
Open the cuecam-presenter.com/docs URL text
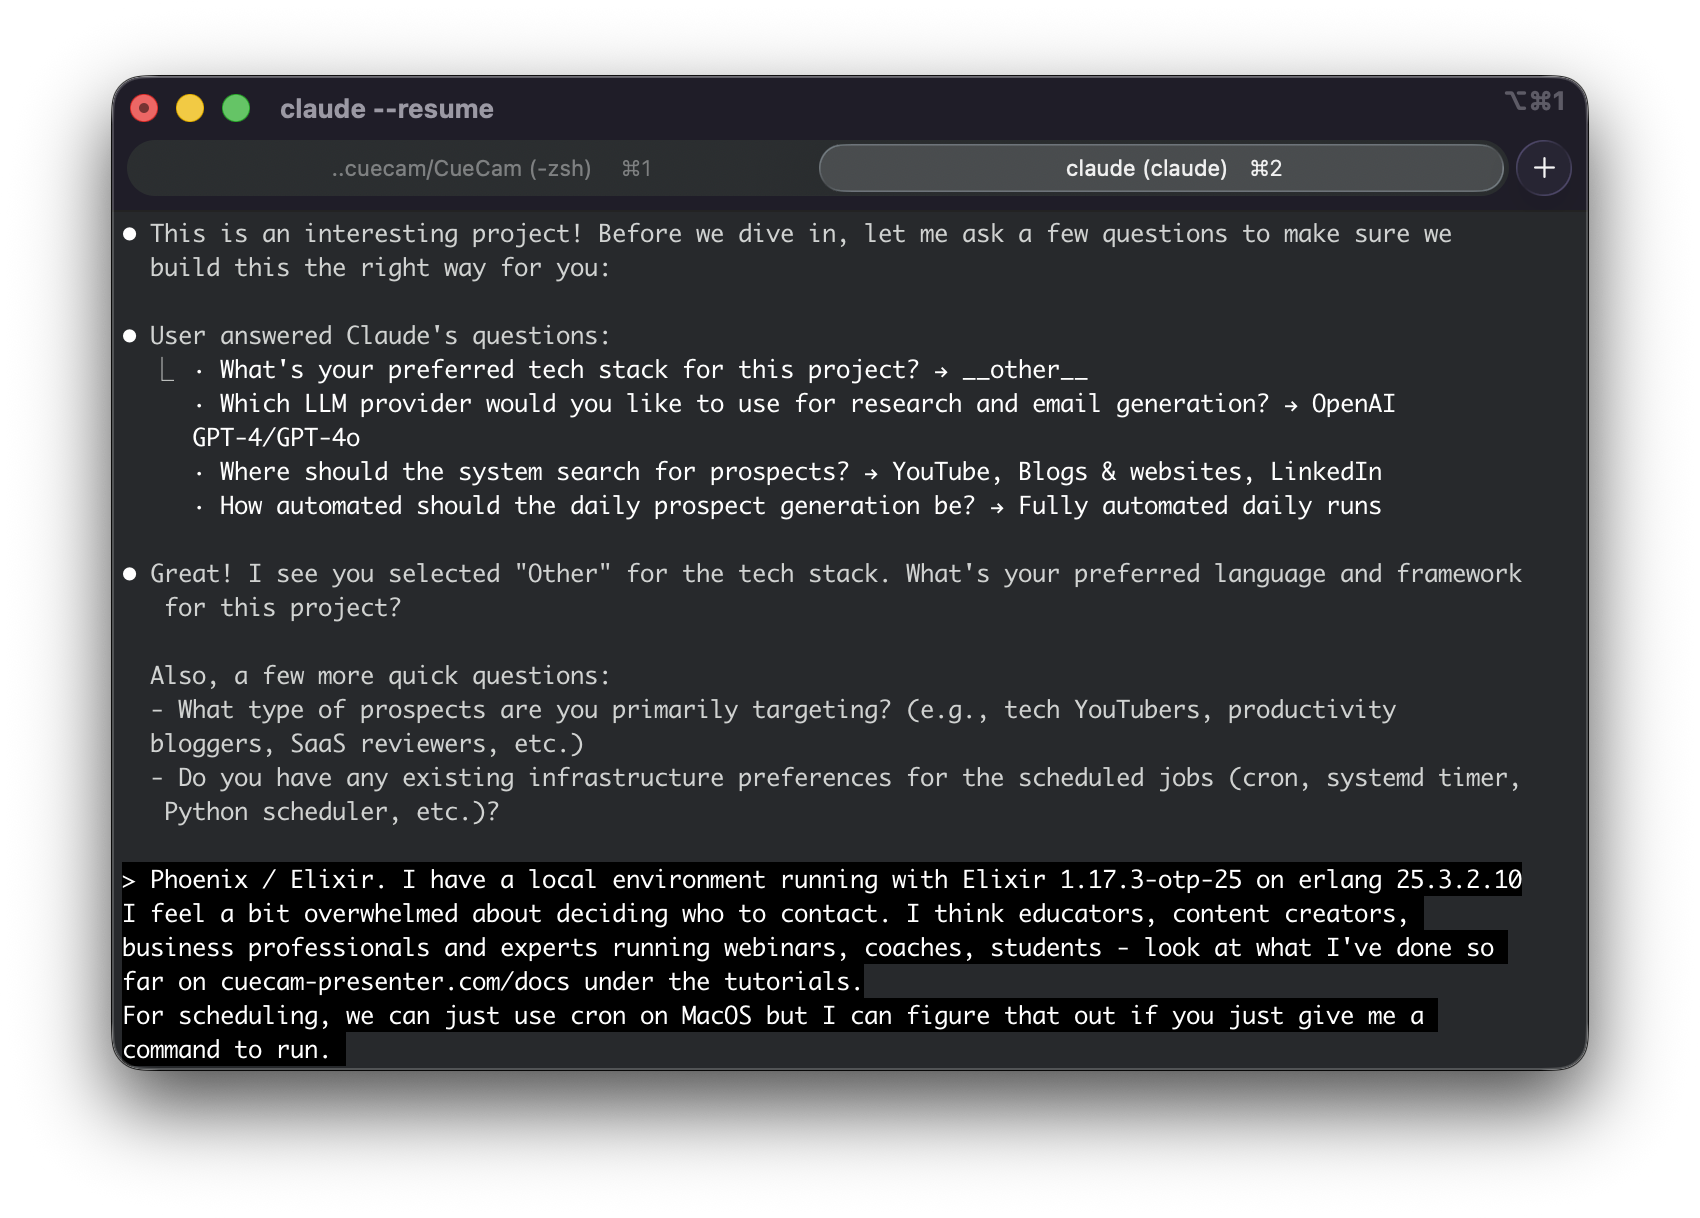(x=395, y=982)
